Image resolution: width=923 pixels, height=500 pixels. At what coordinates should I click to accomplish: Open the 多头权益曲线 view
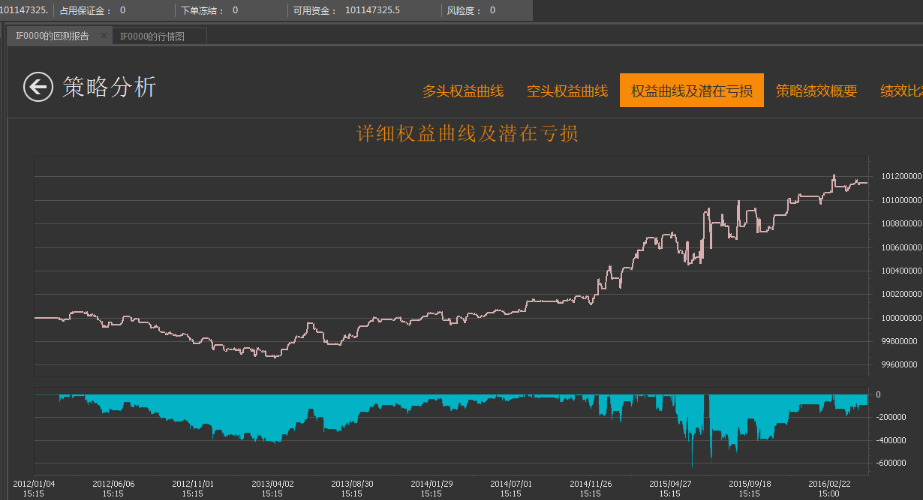tap(462, 91)
